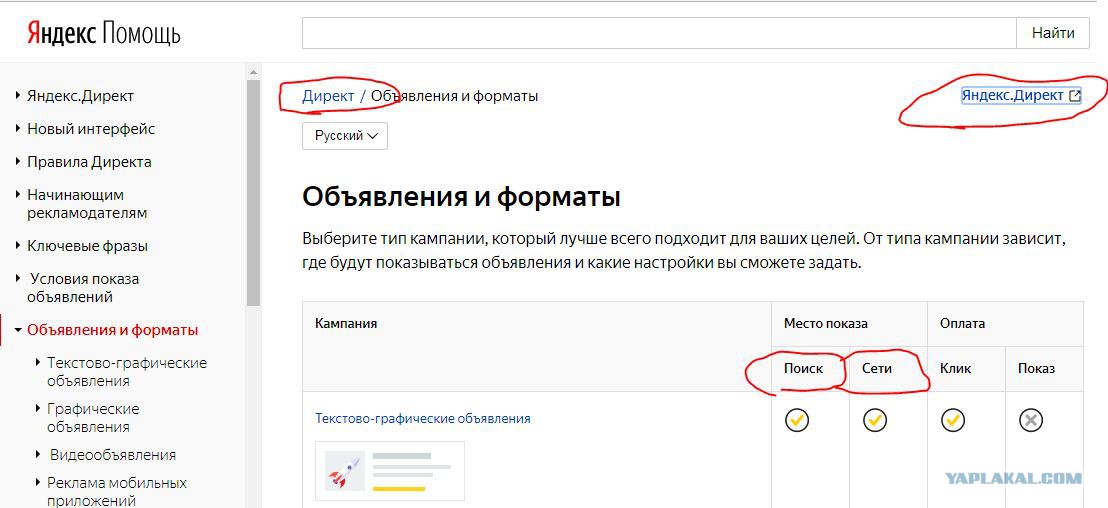Screen dimensions: 1108x508
Task: Click the Объявления и форматы page heading
Action: pos(461,197)
